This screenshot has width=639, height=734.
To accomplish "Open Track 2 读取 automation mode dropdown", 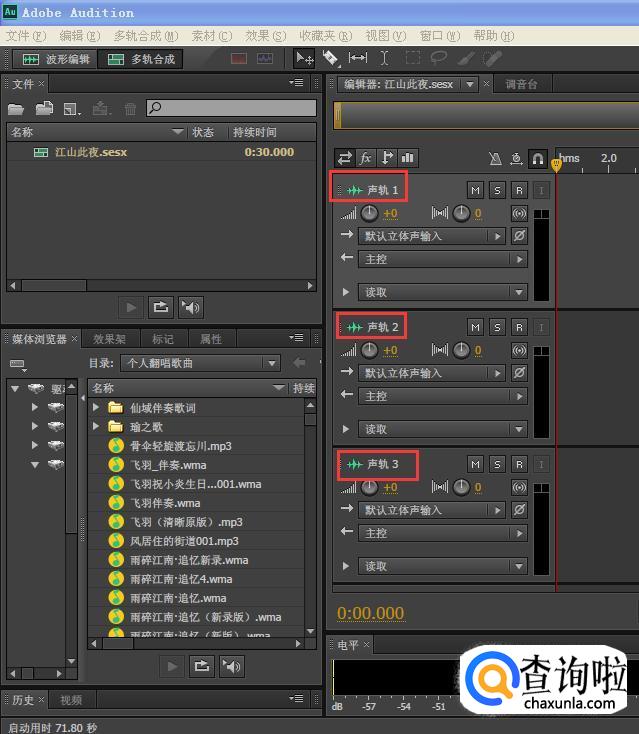I will tap(443, 429).
